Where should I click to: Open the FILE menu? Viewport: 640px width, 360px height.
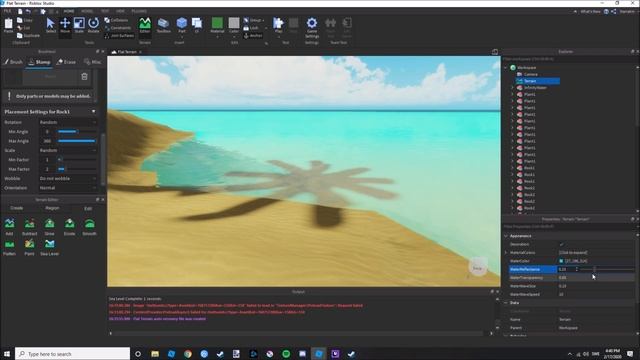[7, 11]
